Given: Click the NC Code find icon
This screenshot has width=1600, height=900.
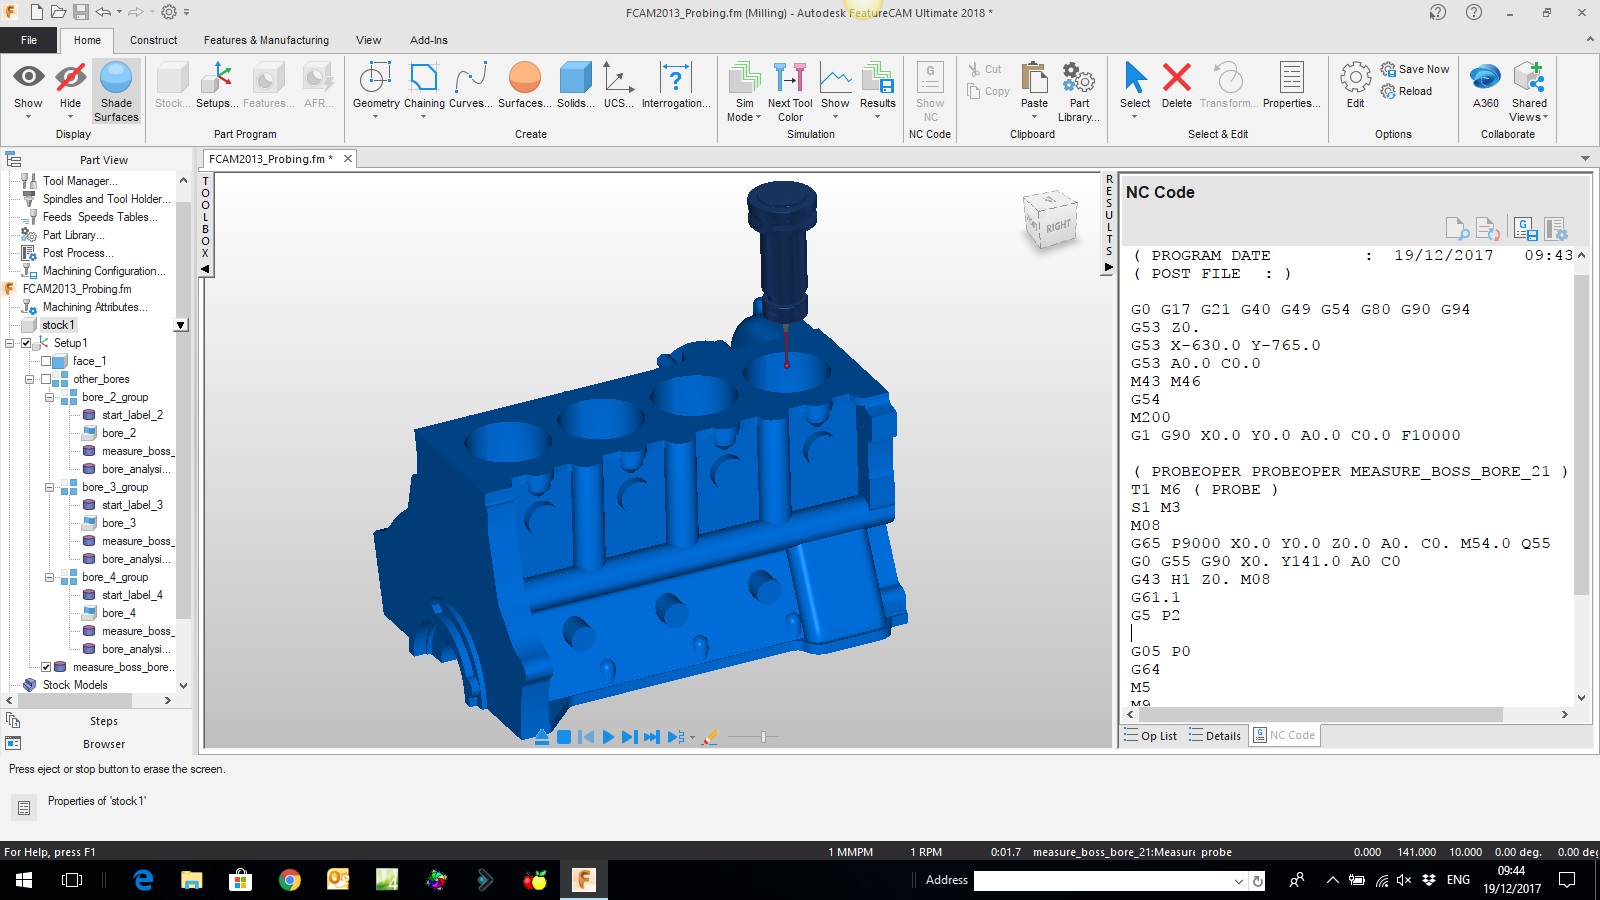Looking at the screenshot, I should tap(1456, 229).
